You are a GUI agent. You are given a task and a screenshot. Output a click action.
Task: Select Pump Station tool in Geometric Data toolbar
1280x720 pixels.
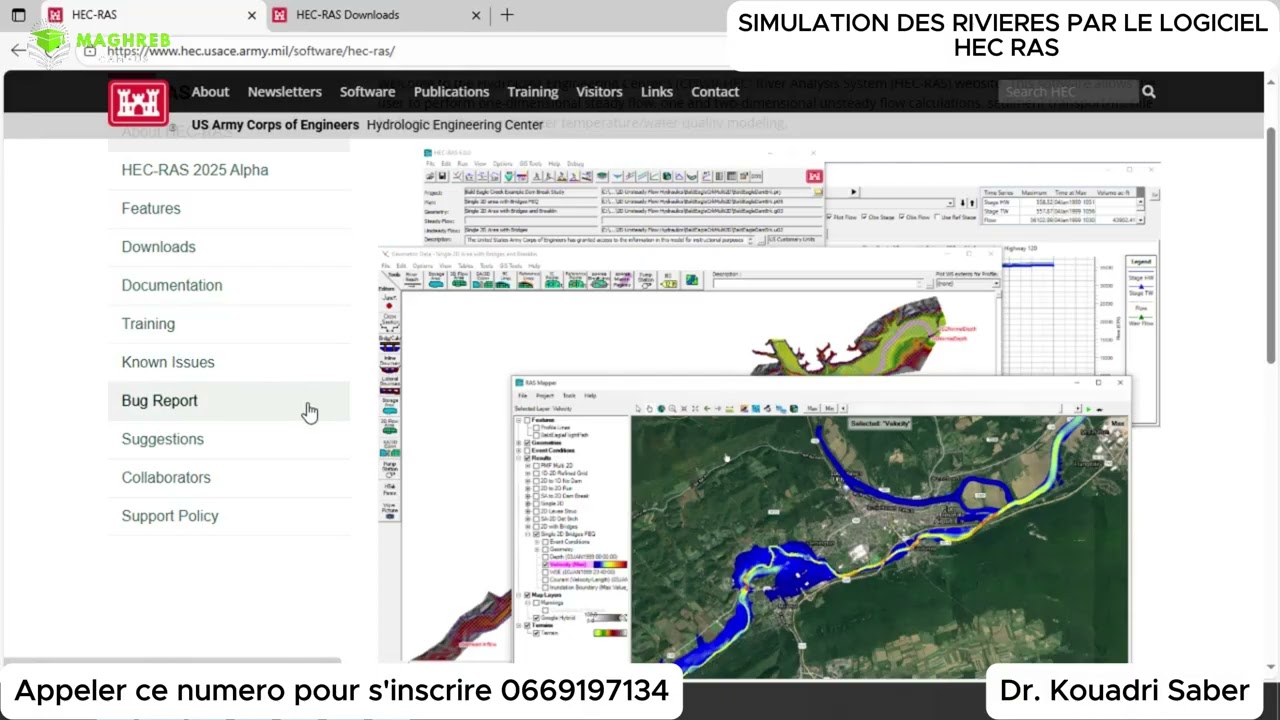click(645, 280)
